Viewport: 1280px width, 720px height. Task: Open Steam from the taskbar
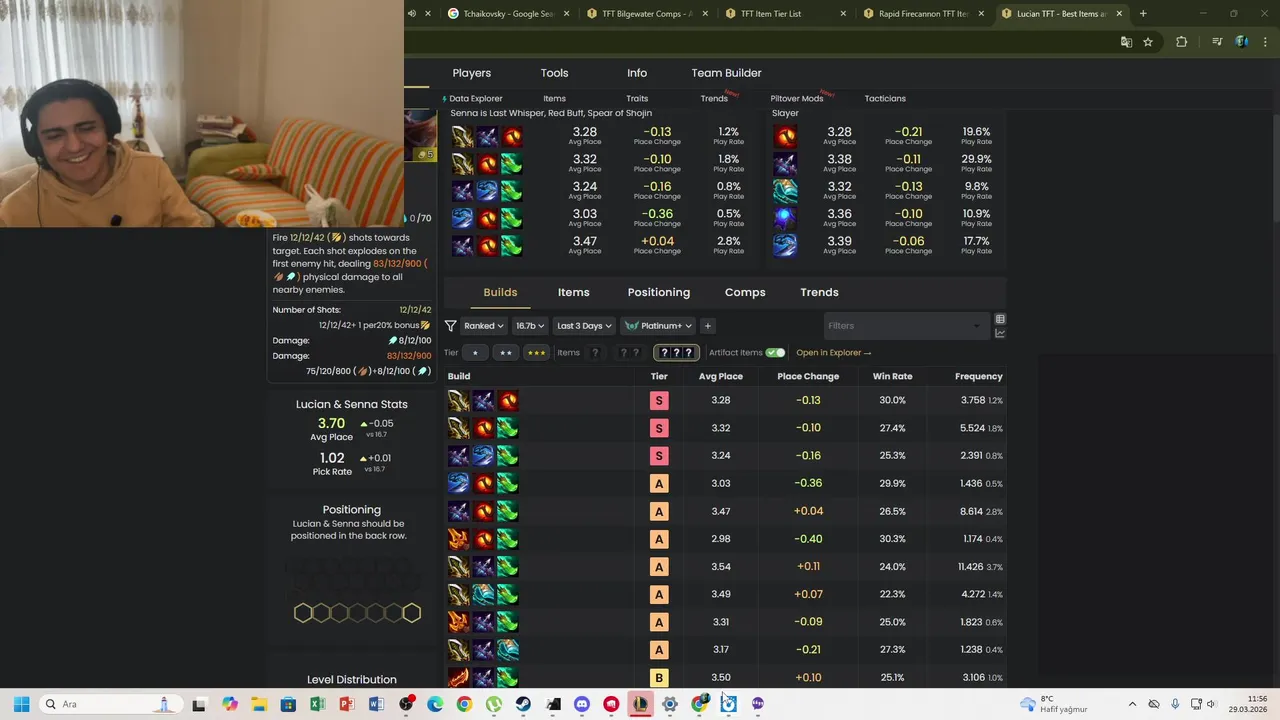pyautogui.click(x=523, y=704)
